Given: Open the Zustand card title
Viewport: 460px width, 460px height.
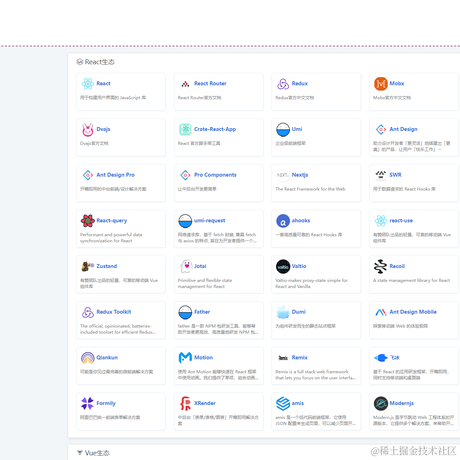Looking at the screenshot, I should pyautogui.click(x=107, y=266).
